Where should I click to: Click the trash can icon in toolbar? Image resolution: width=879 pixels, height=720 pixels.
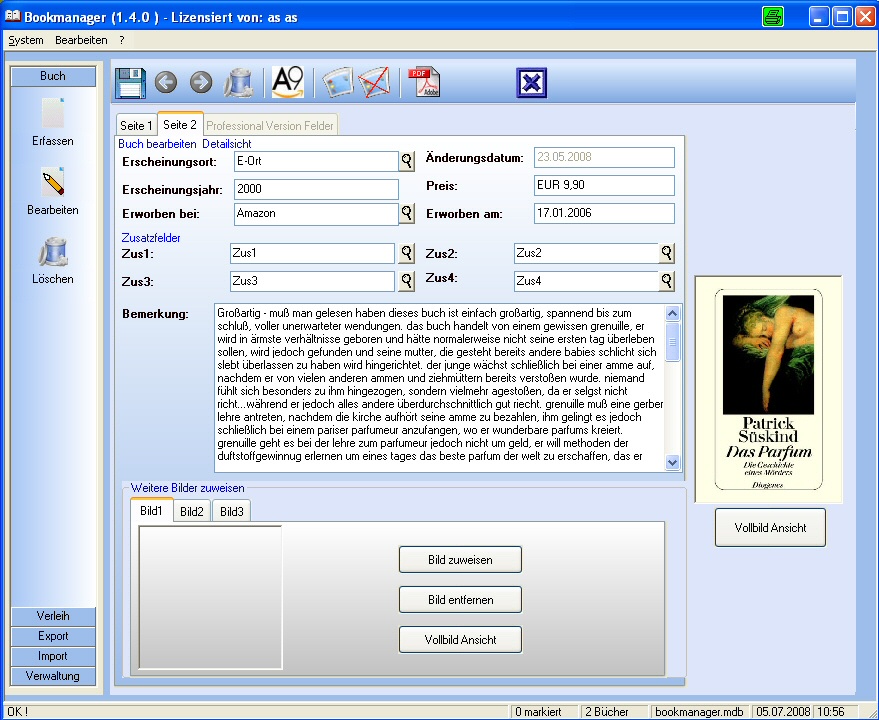pyautogui.click(x=238, y=82)
